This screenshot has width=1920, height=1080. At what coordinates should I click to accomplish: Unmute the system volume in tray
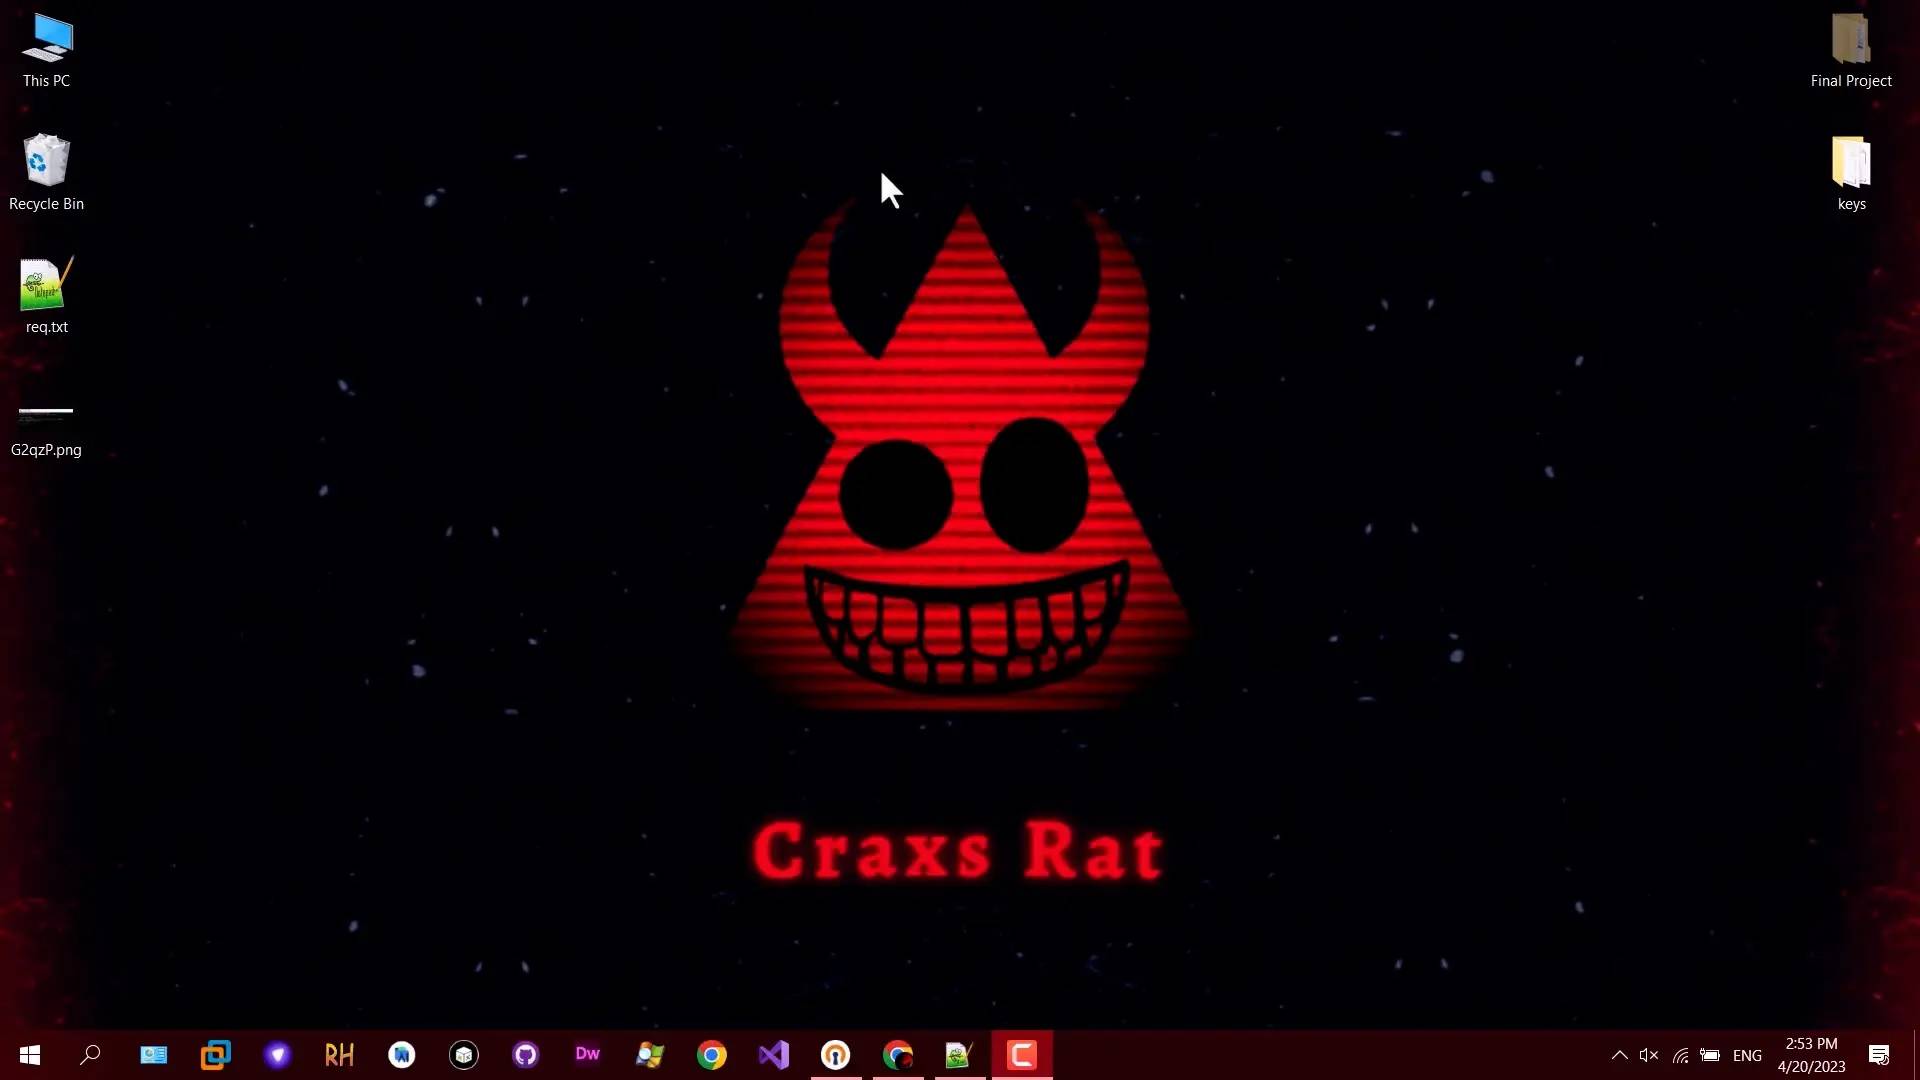coord(1648,1055)
